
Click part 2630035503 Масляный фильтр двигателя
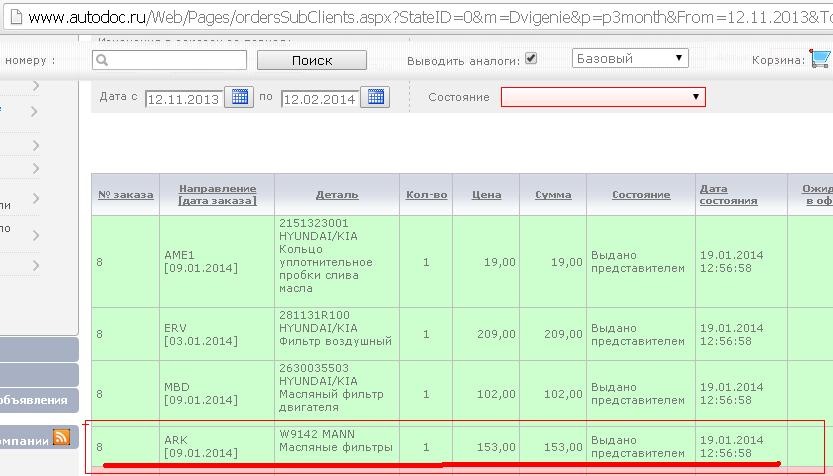331,387
